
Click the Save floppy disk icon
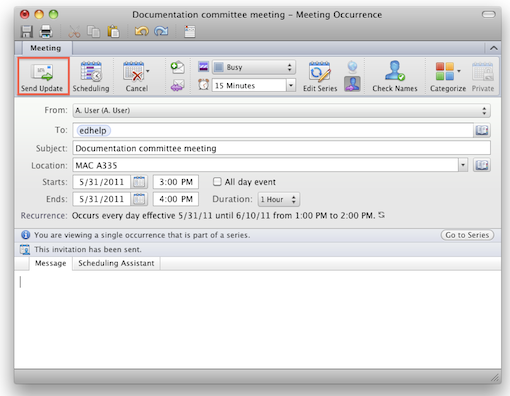27,32
